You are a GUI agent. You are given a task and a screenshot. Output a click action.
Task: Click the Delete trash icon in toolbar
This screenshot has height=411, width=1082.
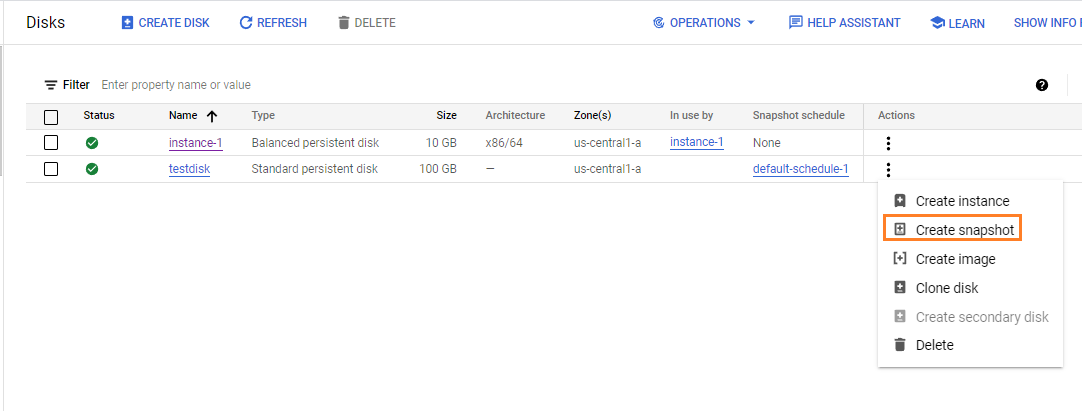(x=344, y=23)
